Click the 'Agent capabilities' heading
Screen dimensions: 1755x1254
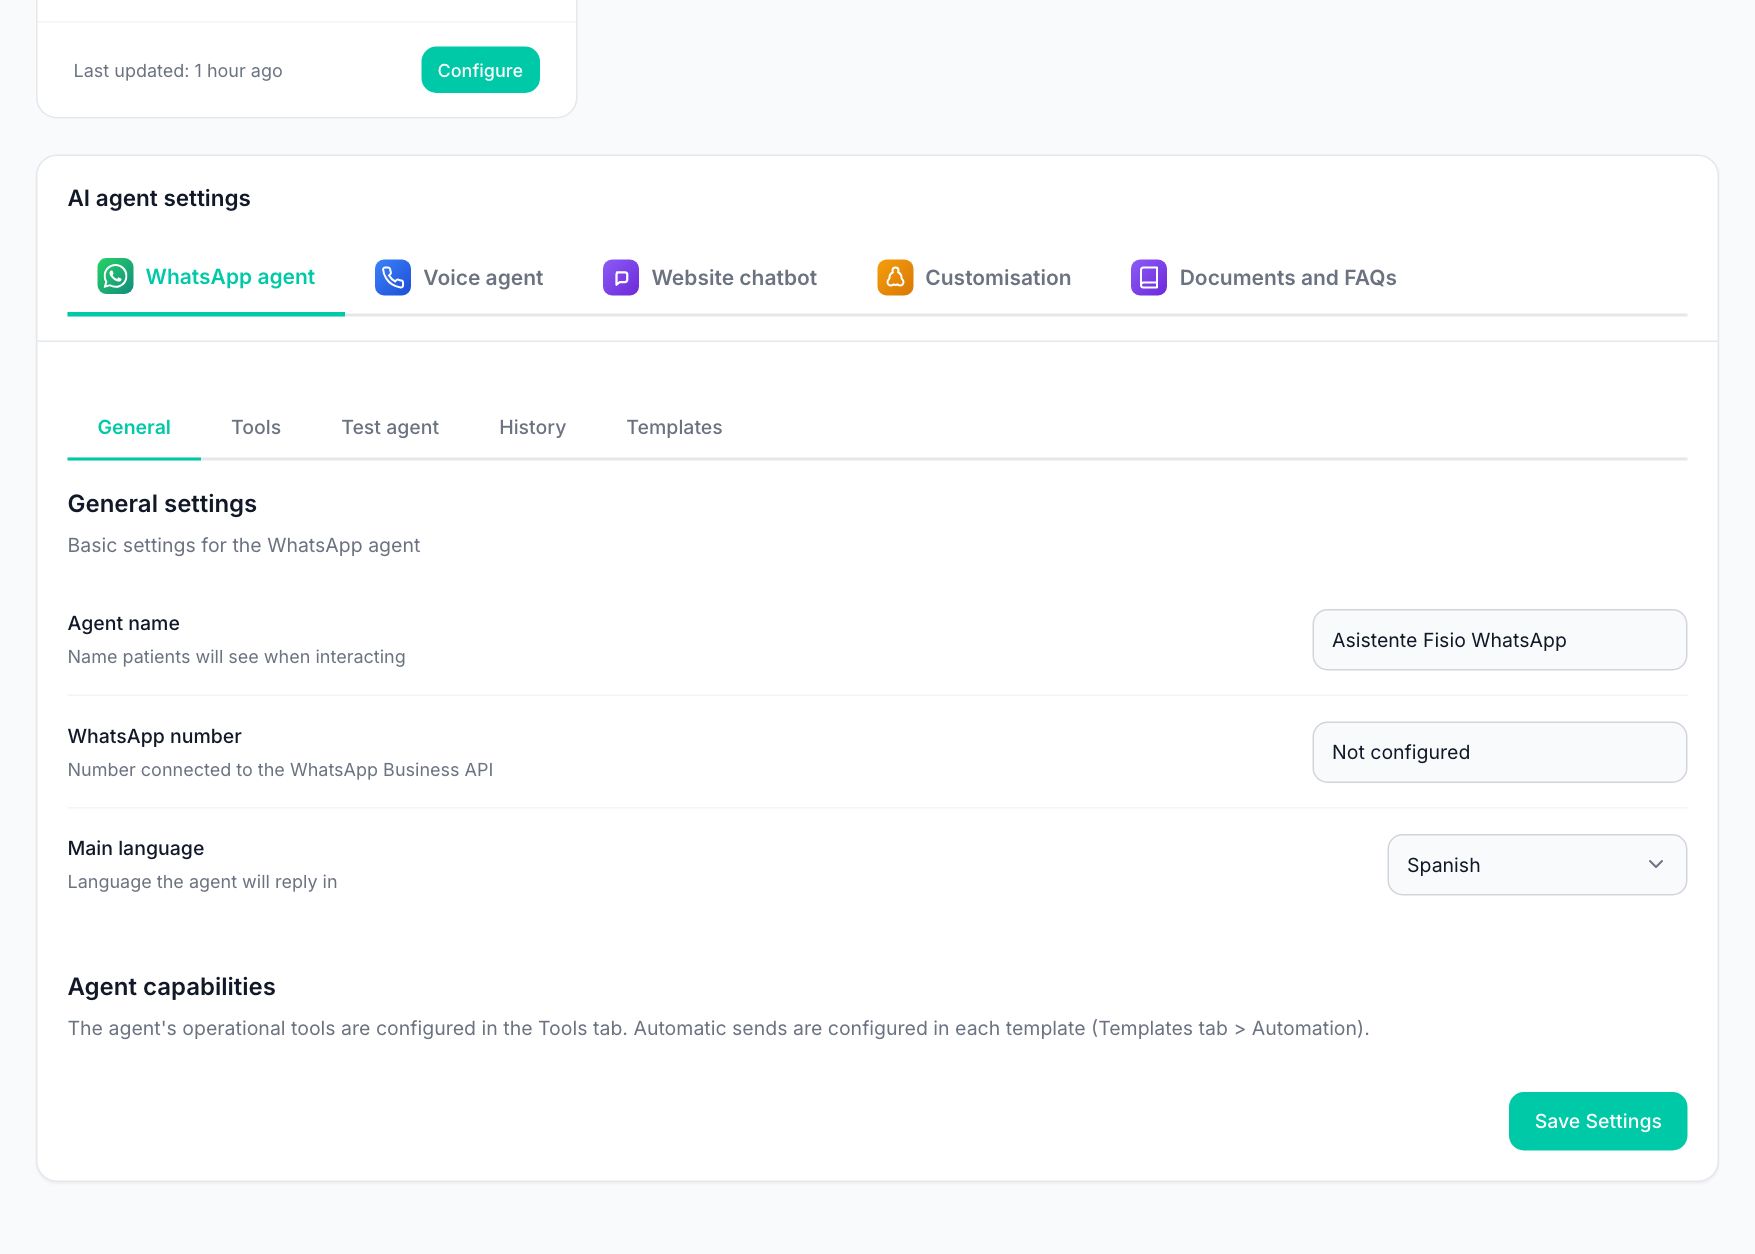coord(172,987)
